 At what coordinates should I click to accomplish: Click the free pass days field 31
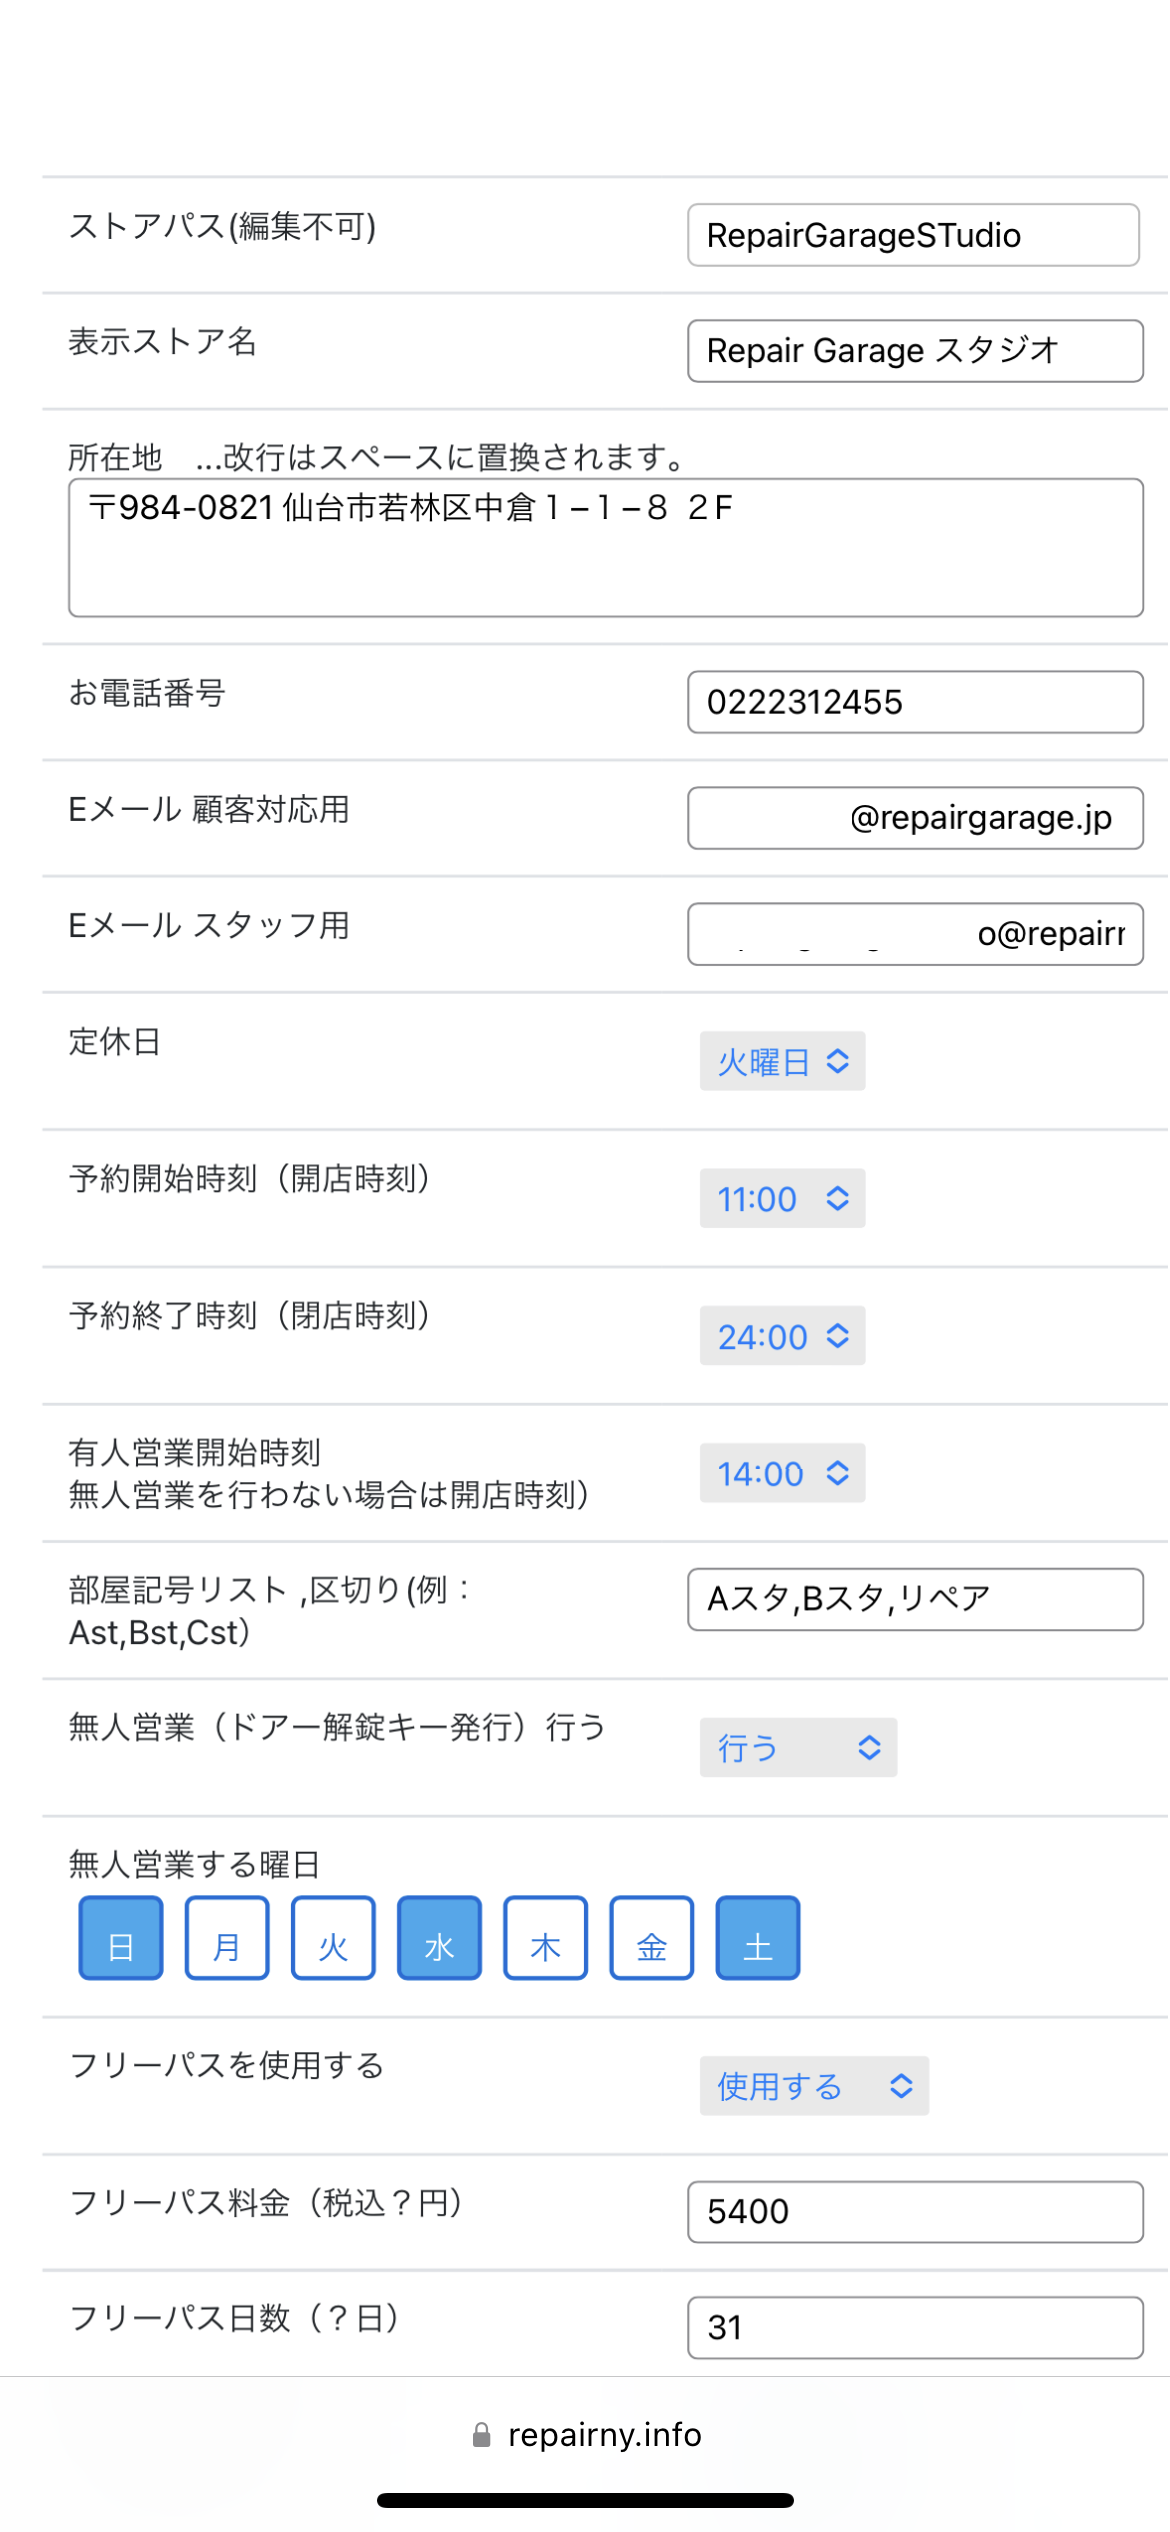[915, 2327]
